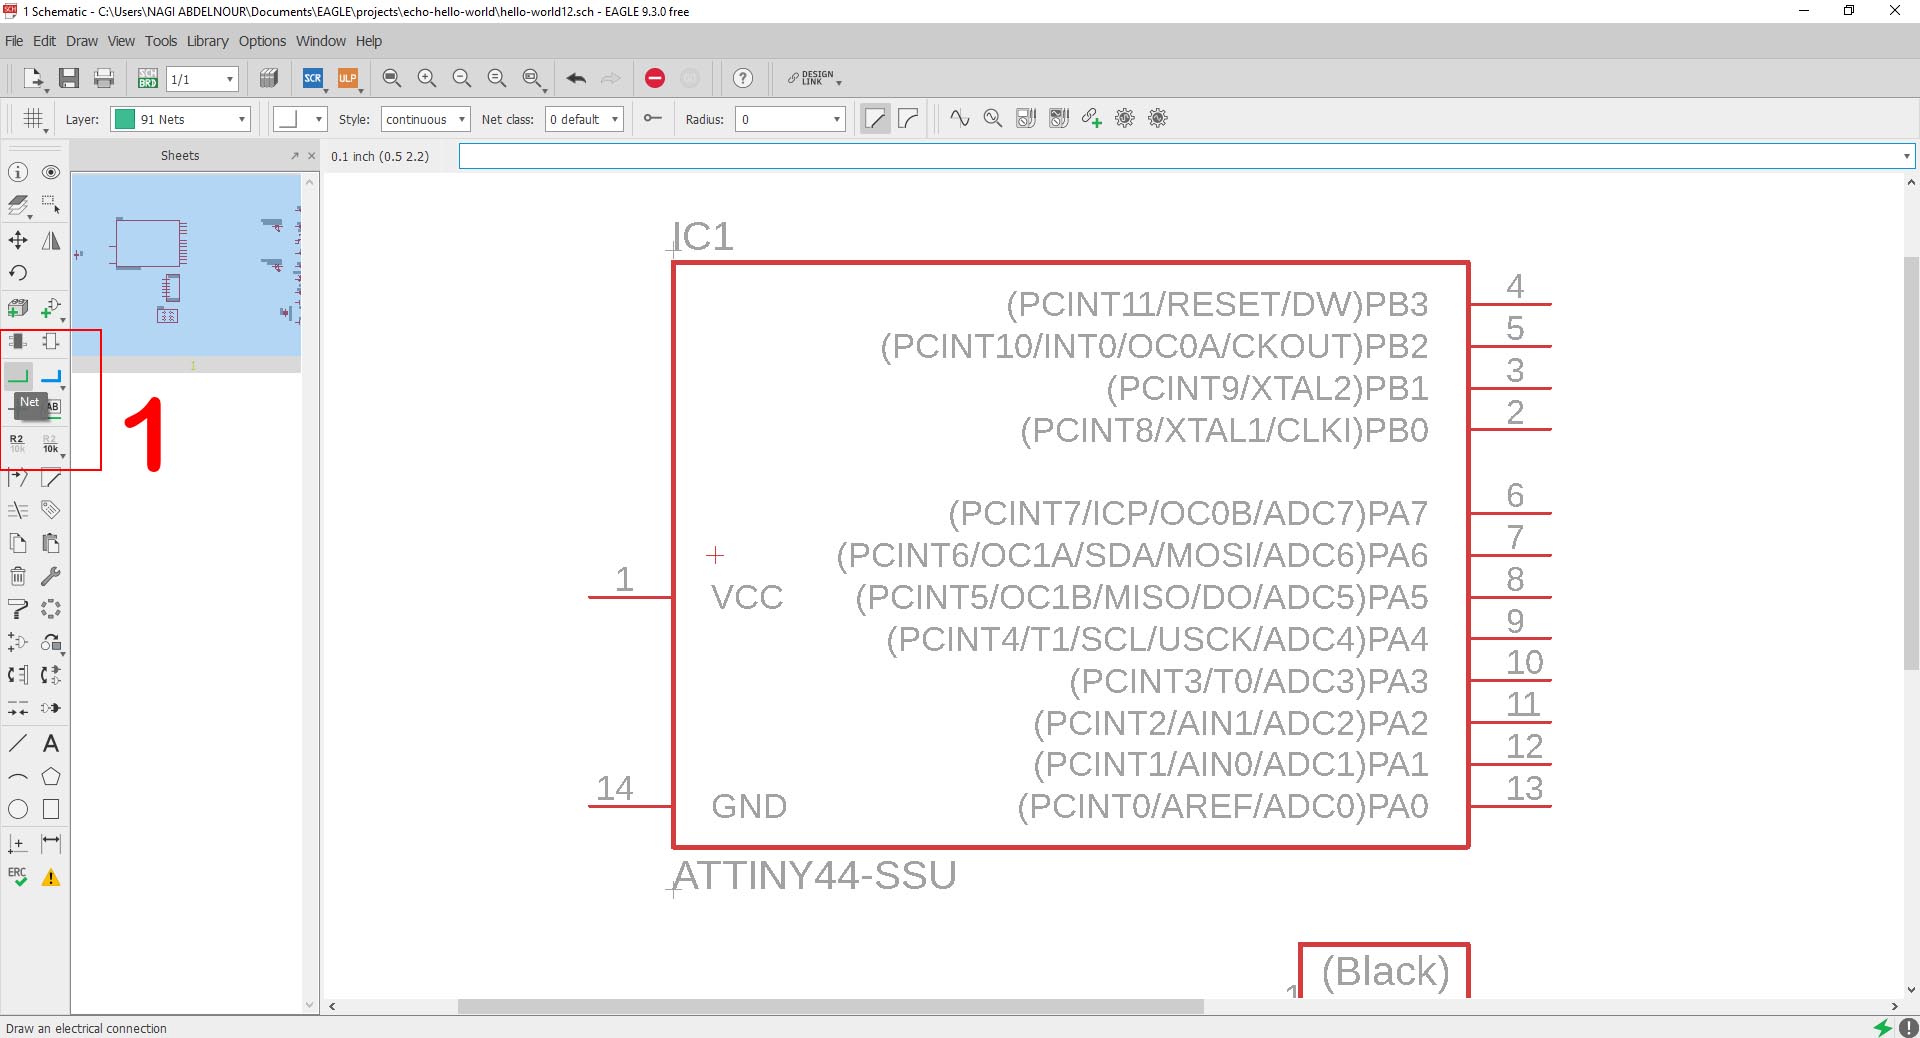The height and width of the screenshot is (1038, 1920).
Task: Select the Change wrench tool
Action: click(x=51, y=576)
